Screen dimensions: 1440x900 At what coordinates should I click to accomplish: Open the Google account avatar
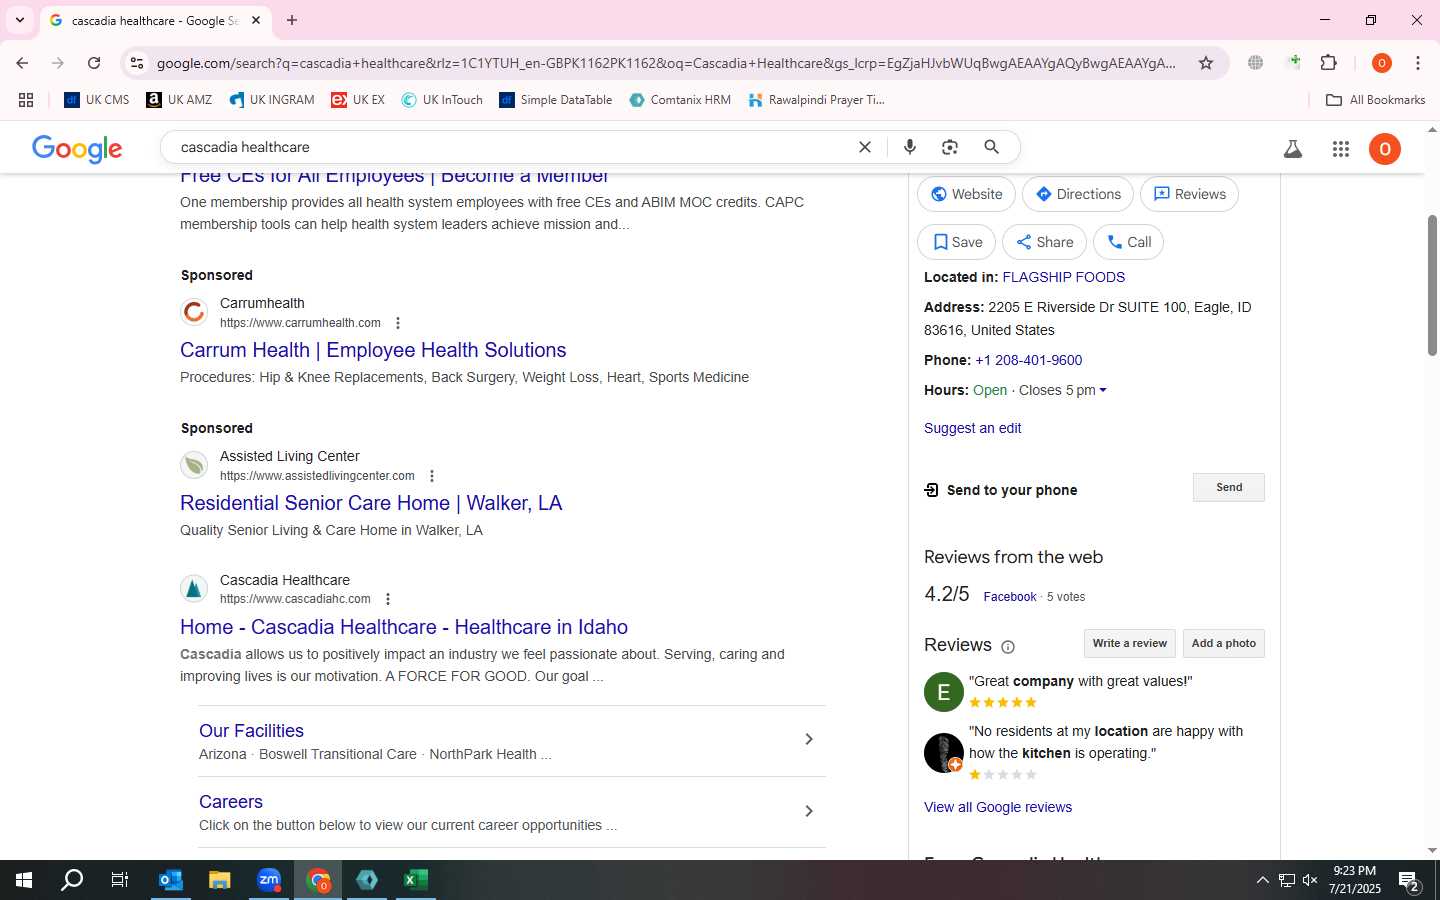1385,149
